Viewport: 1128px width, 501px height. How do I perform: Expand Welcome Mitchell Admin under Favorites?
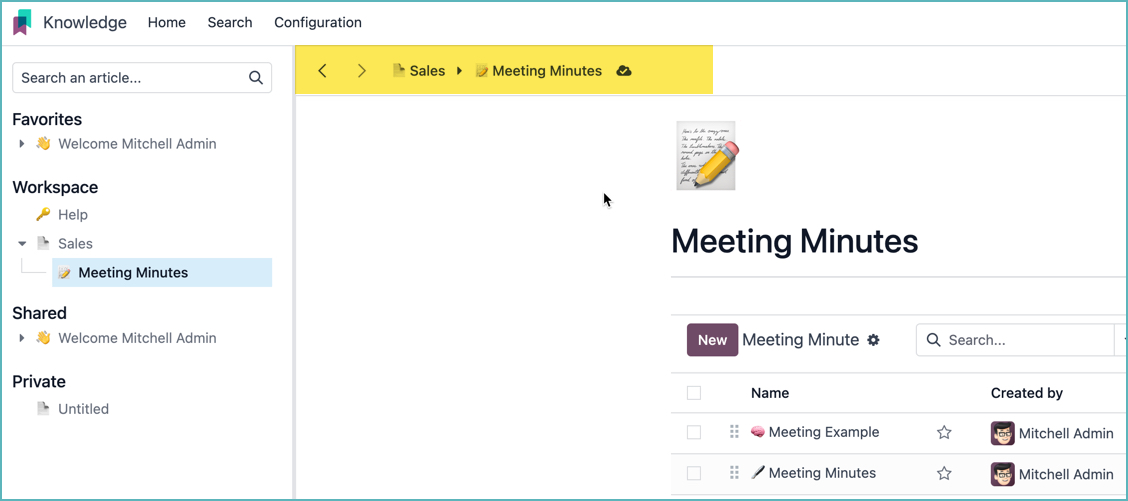pyautogui.click(x=22, y=144)
